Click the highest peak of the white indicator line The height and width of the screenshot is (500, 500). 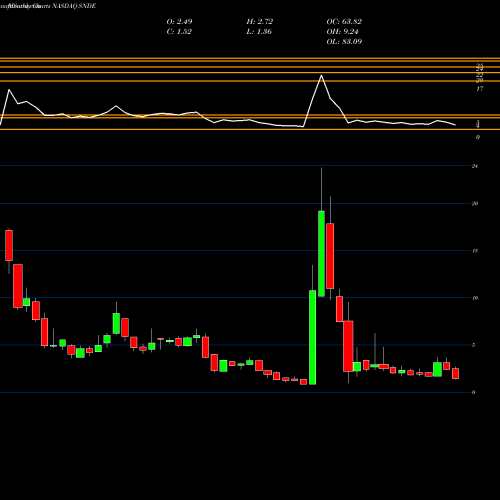click(321, 76)
